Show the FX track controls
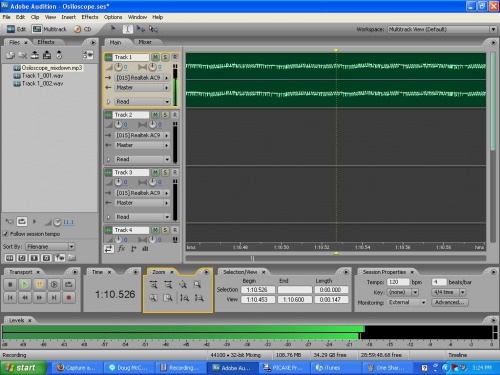This screenshot has width=500, height=375. click(121, 249)
